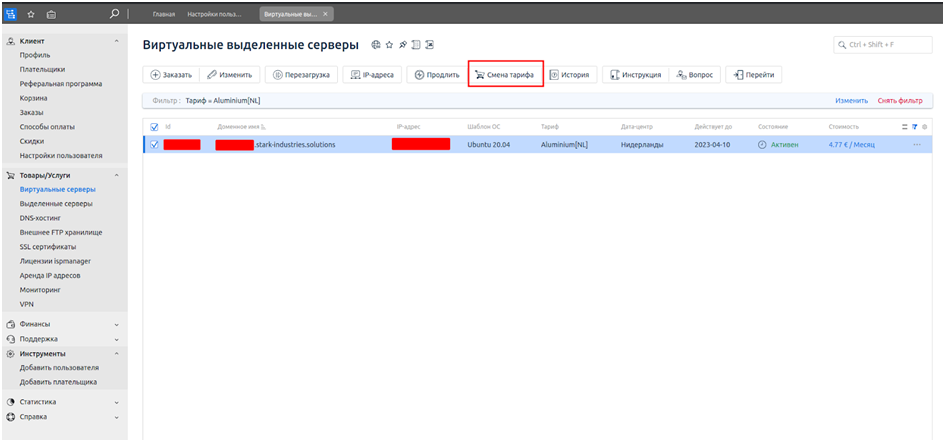Collapse the Клиент sidebar section
This screenshot has height=442, width=945.
pos(116,41)
